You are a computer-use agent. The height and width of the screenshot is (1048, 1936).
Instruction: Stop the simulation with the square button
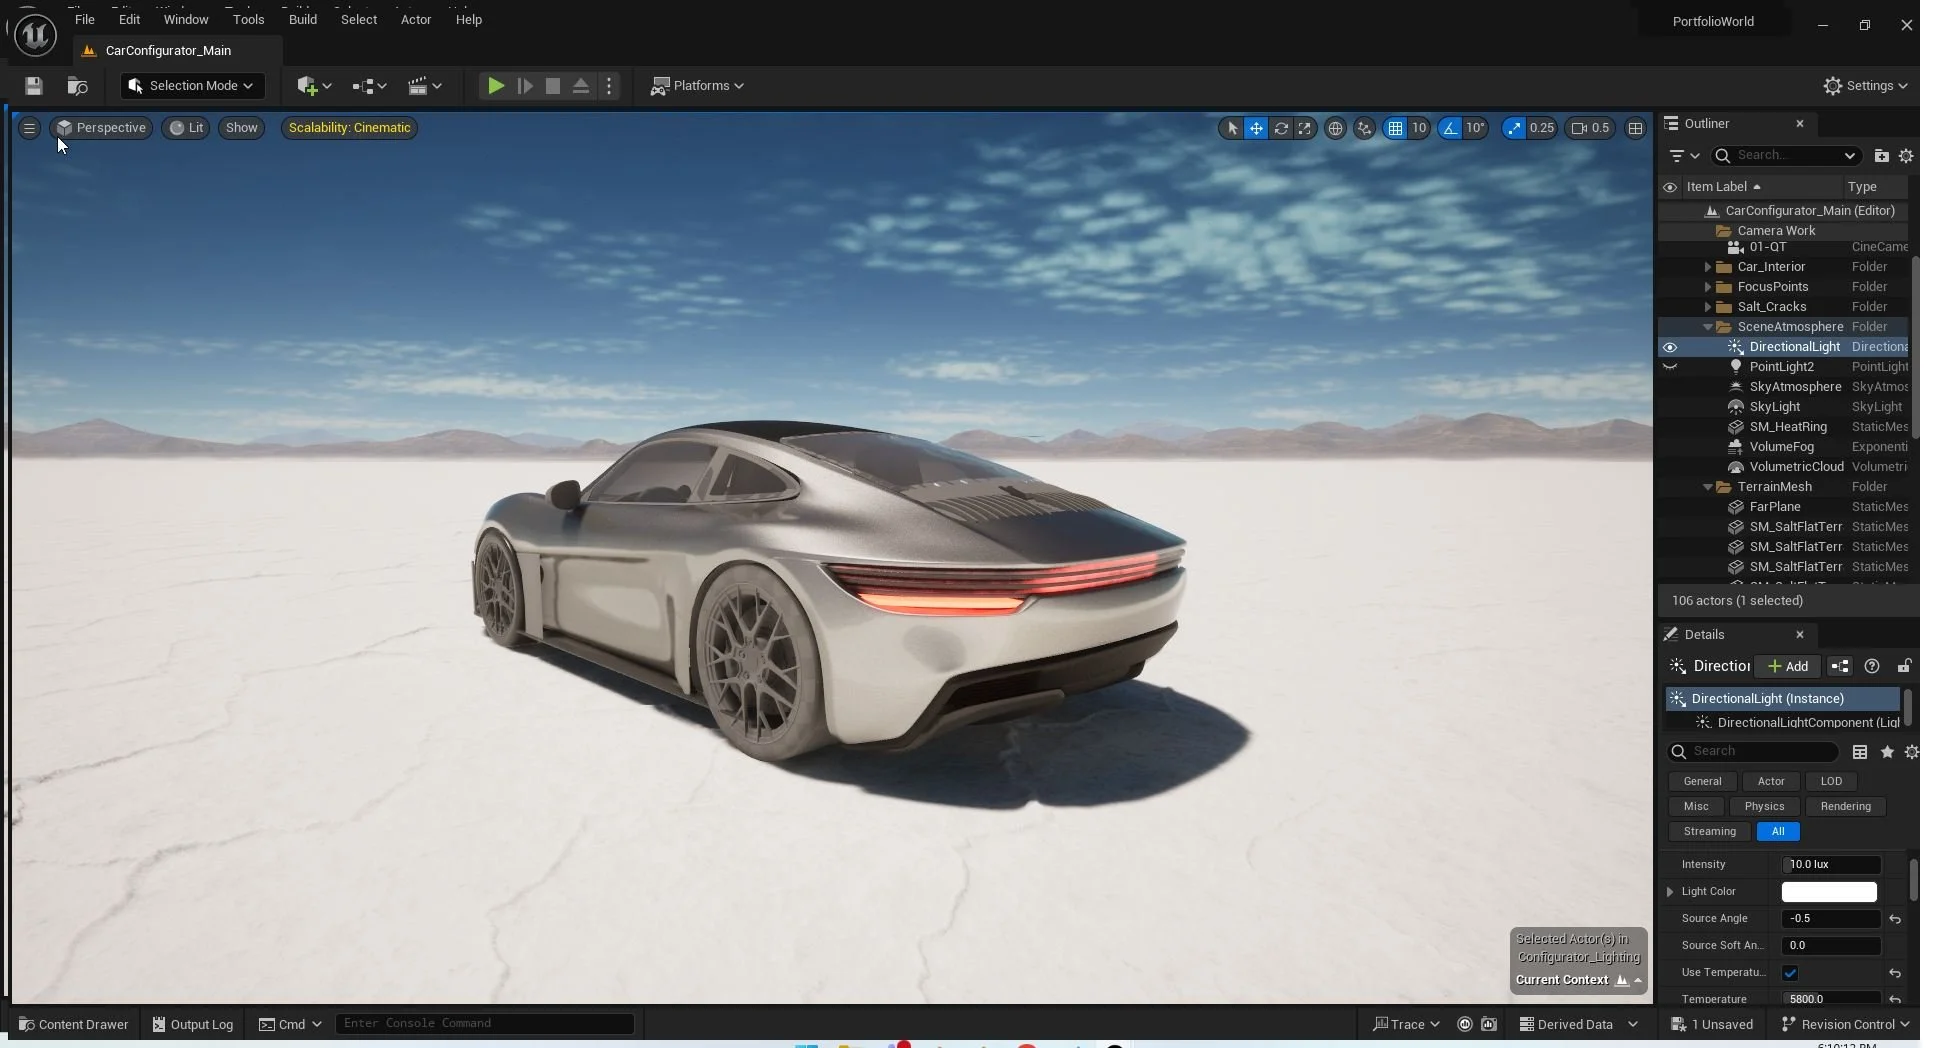click(x=552, y=86)
